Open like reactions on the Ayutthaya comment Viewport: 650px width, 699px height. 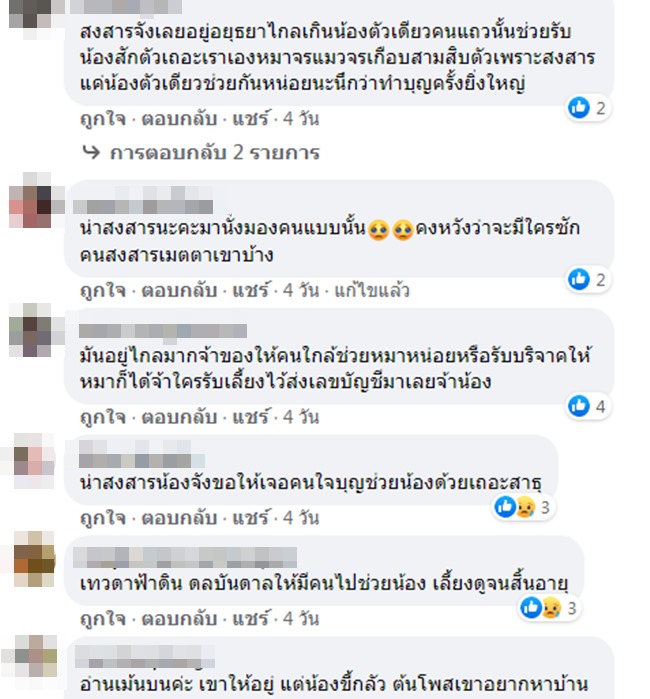pos(588,107)
